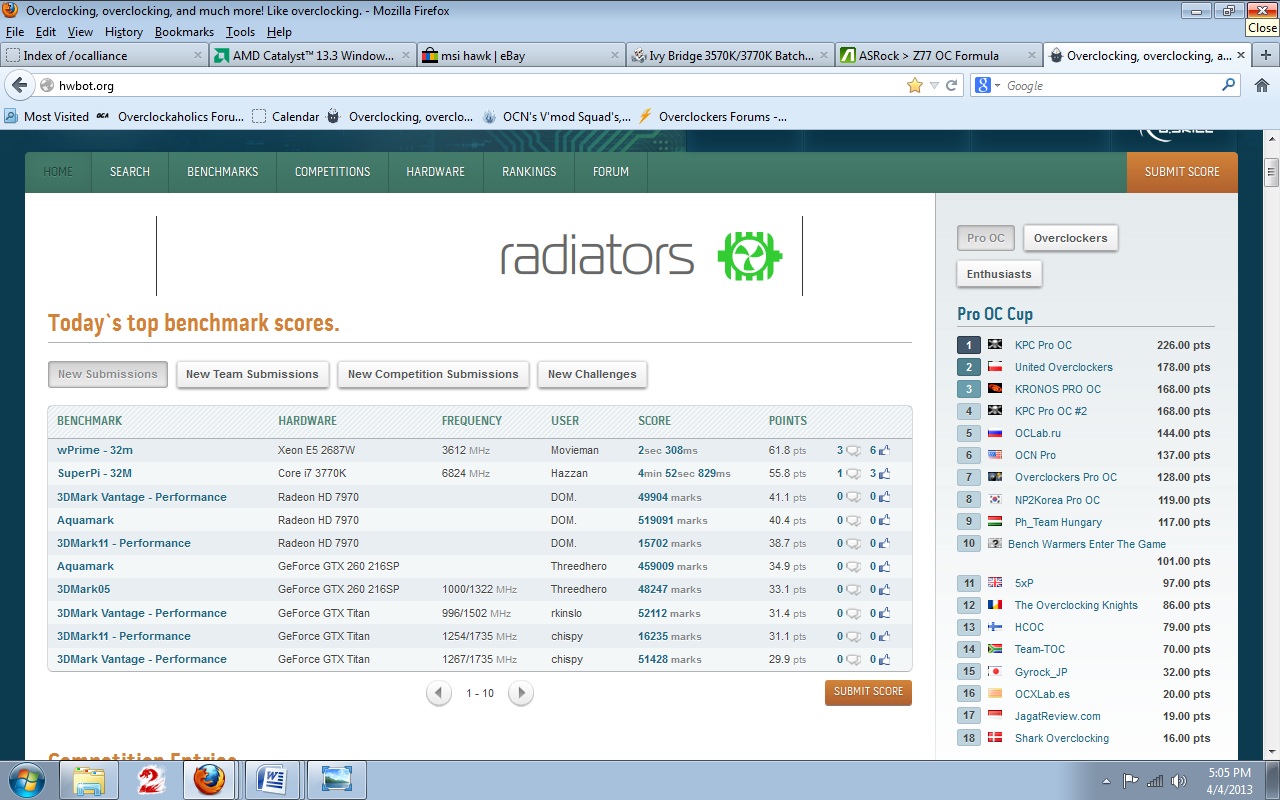Switch to New Team Submissions view

coord(252,374)
